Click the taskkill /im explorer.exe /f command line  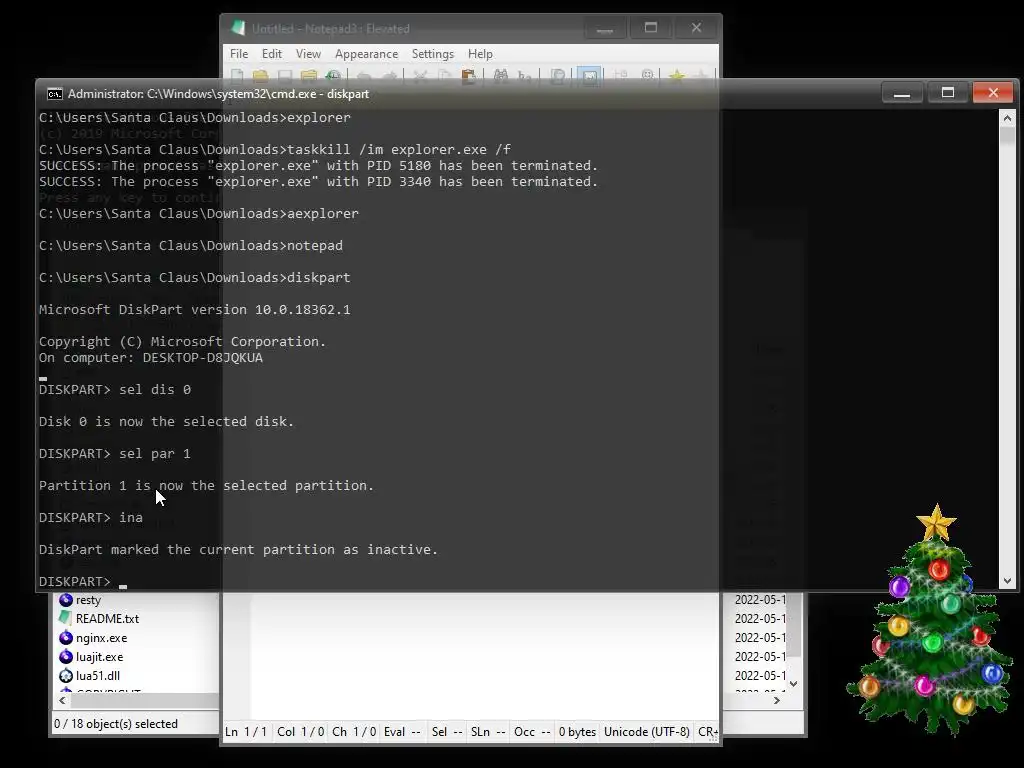(275, 150)
